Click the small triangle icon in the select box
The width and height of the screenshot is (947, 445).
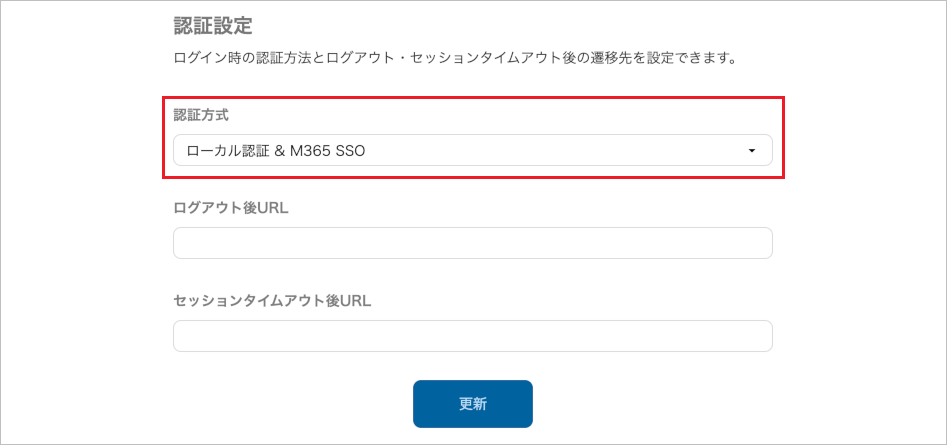pyautogui.click(x=751, y=151)
